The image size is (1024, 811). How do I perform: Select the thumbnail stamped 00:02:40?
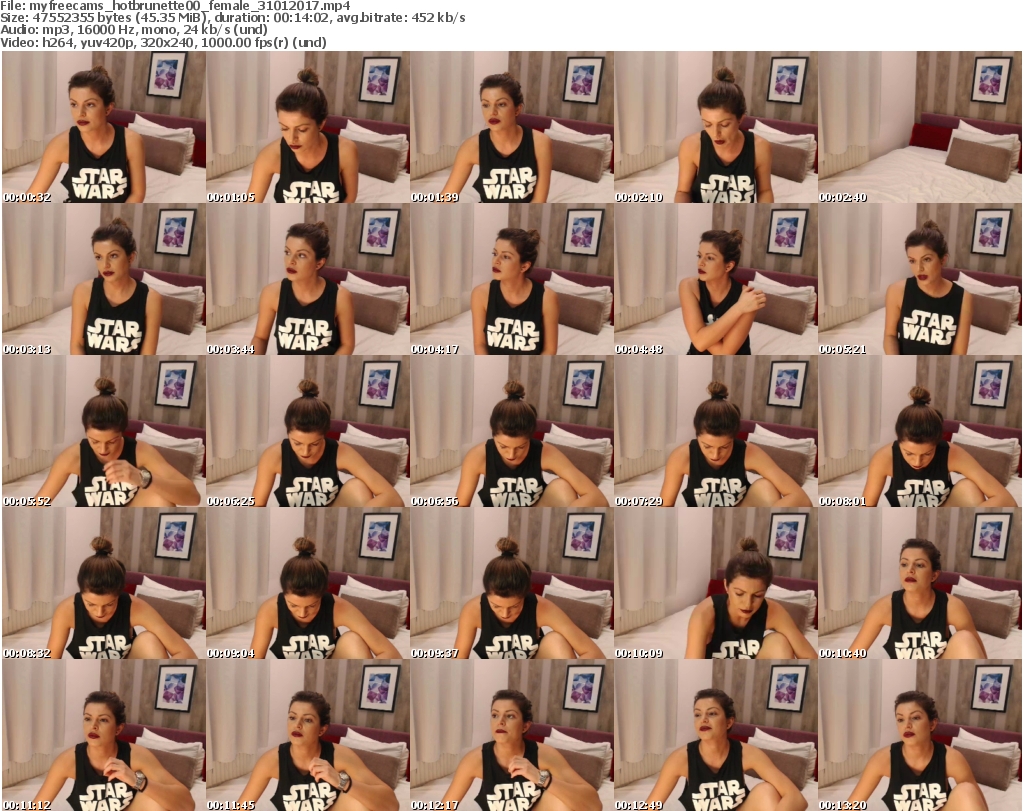tap(919, 127)
